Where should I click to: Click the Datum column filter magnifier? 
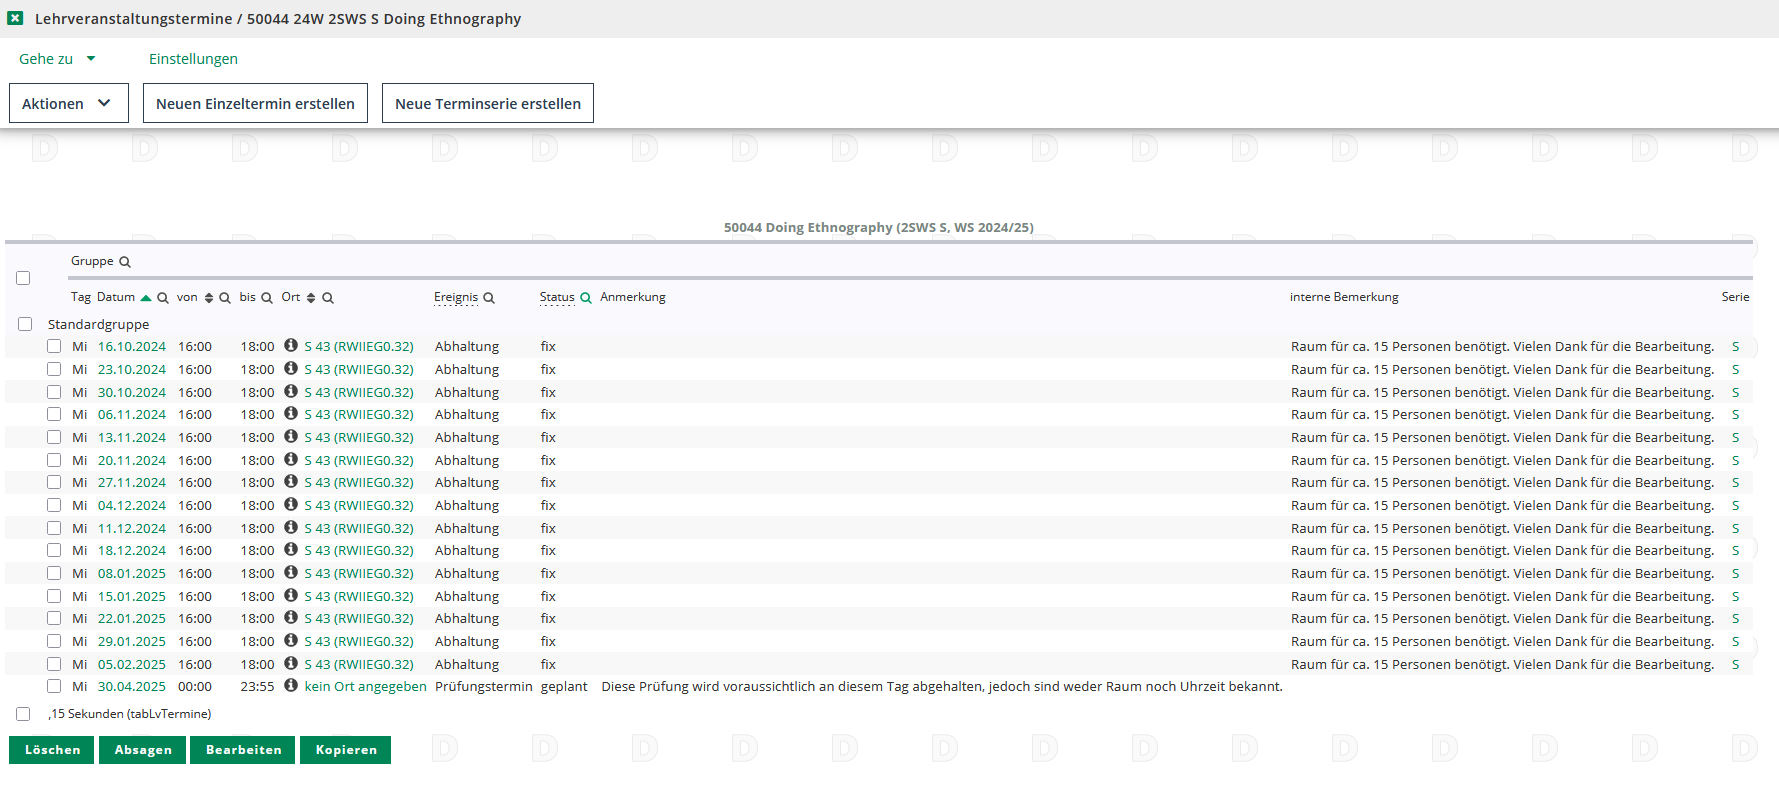pyautogui.click(x=163, y=298)
